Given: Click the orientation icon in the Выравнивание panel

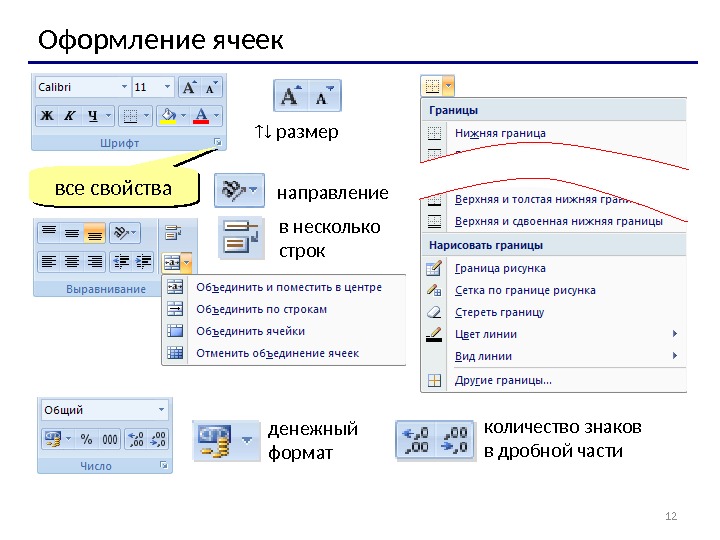Looking at the screenshot, I should [x=125, y=233].
